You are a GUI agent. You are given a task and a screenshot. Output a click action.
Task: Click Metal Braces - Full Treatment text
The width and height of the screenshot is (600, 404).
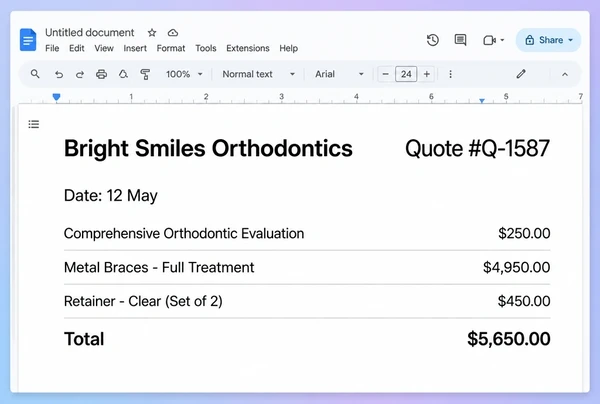(x=159, y=267)
